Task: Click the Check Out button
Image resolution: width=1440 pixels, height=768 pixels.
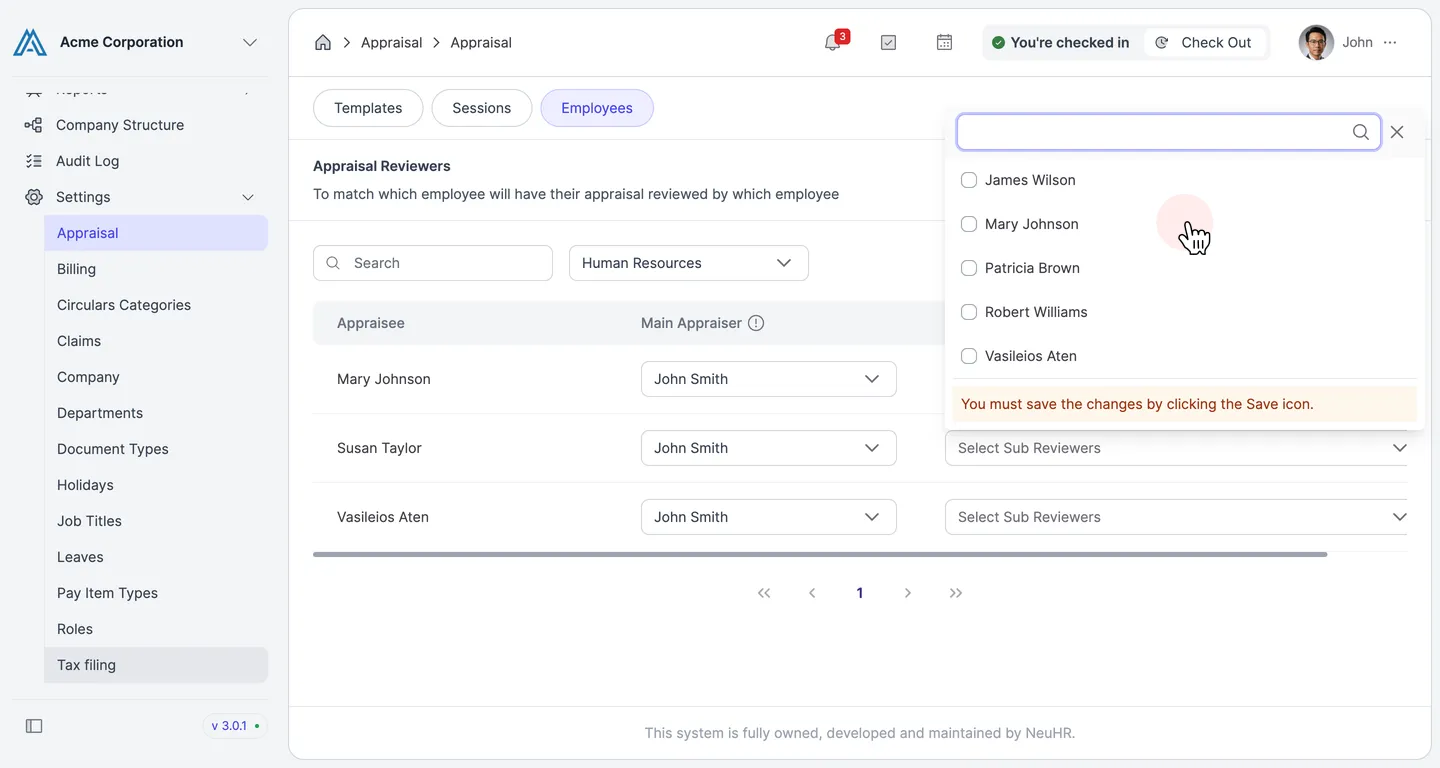Action: click(x=1204, y=42)
